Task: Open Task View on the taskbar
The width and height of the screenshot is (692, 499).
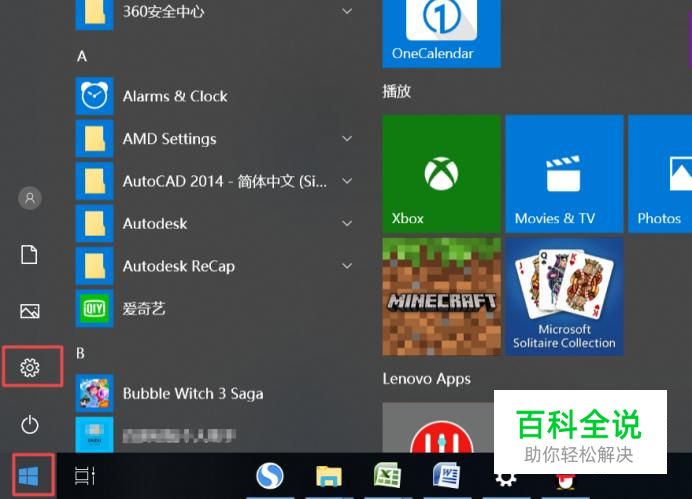Action: tap(85, 476)
